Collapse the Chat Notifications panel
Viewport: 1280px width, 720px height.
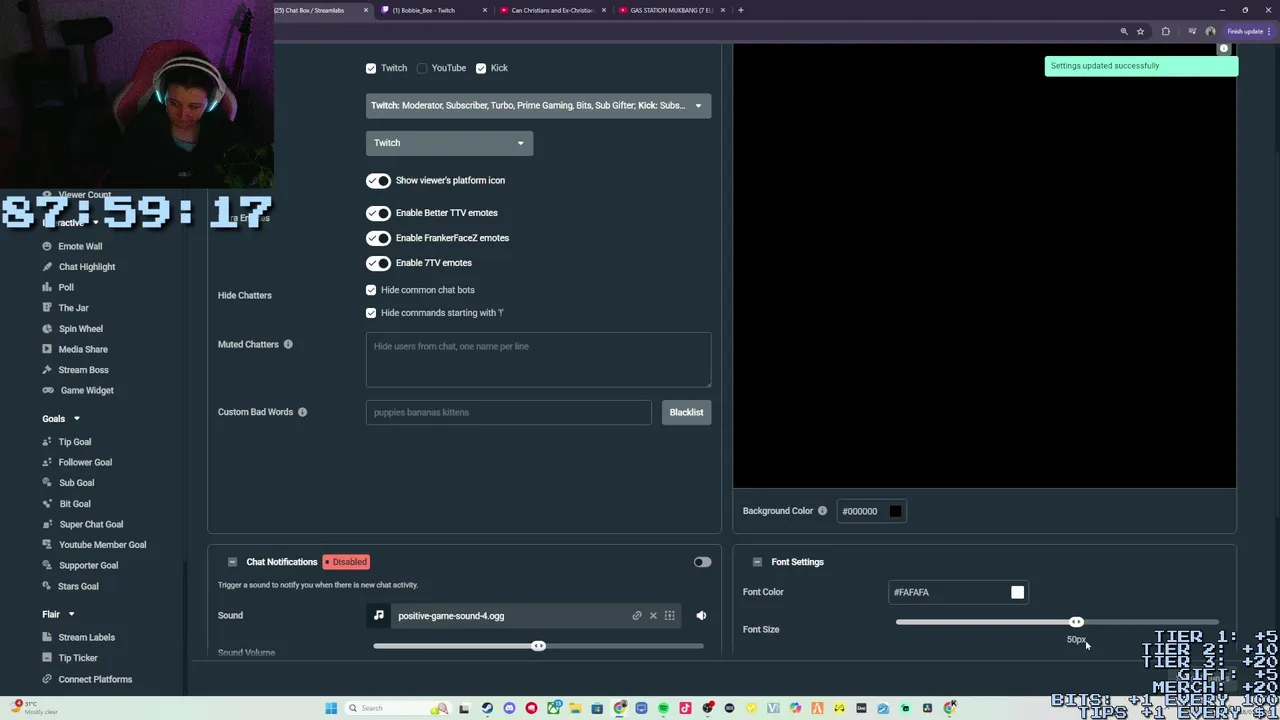tap(232, 562)
